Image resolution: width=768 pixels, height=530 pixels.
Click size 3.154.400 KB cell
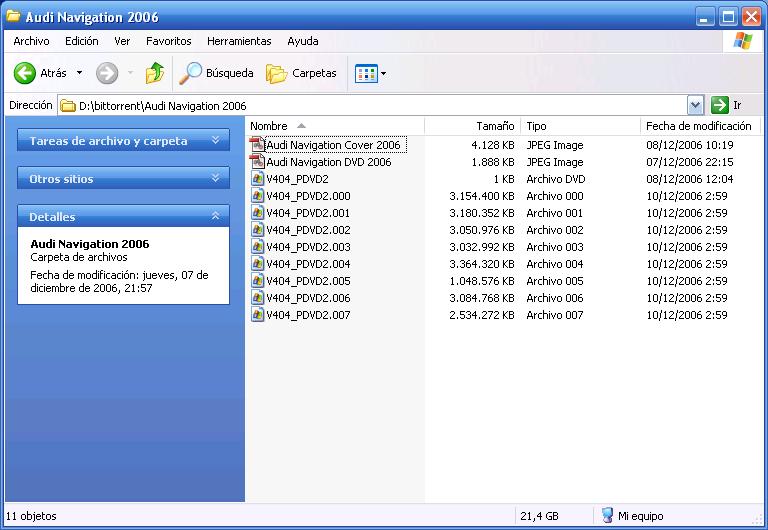coord(482,196)
